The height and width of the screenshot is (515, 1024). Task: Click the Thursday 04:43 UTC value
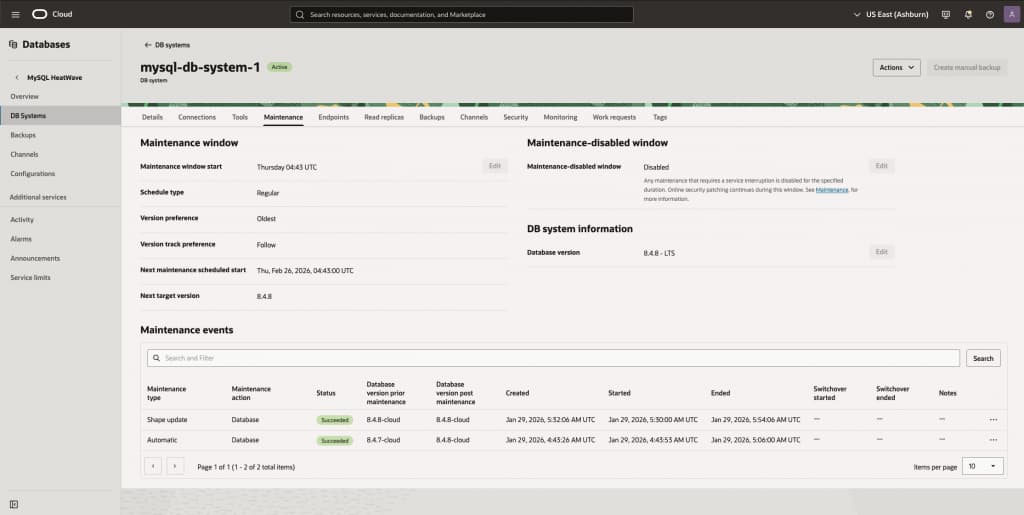point(287,167)
